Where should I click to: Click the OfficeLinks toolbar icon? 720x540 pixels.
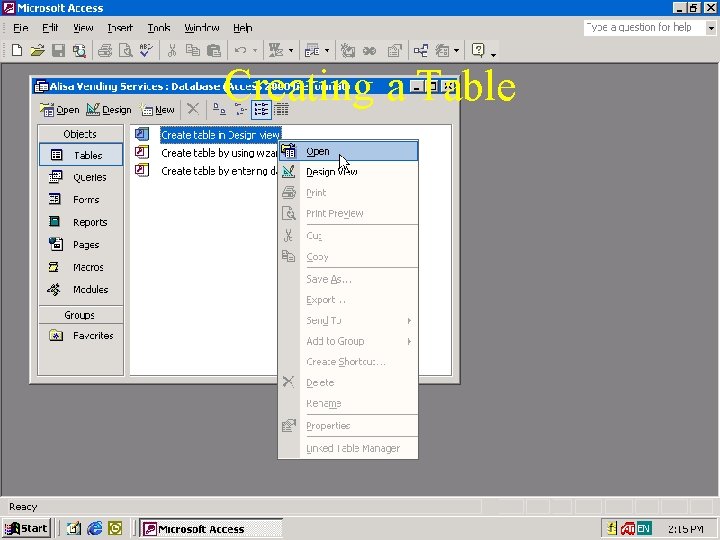[276, 50]
